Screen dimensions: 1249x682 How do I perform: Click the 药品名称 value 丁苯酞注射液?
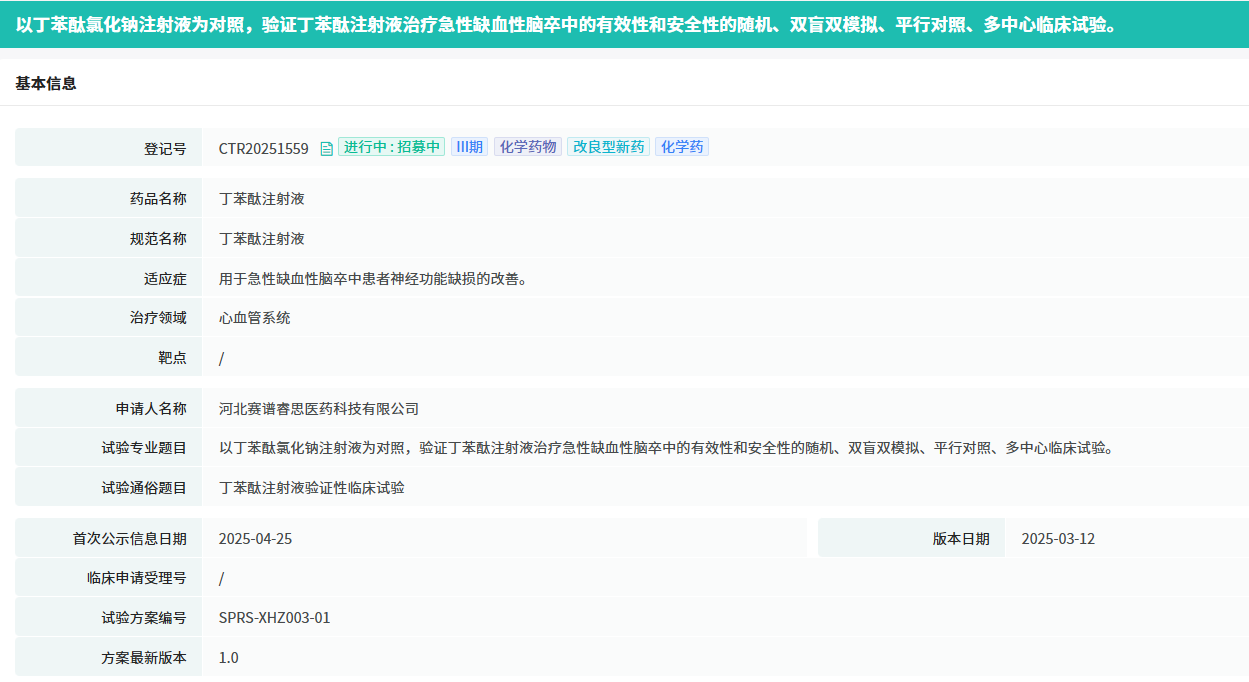coord(262,198)
